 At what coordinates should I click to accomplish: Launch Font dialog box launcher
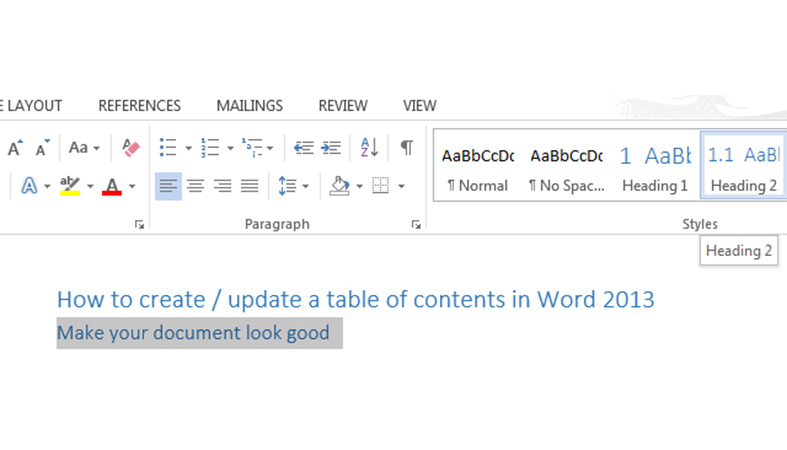(139, 225)
